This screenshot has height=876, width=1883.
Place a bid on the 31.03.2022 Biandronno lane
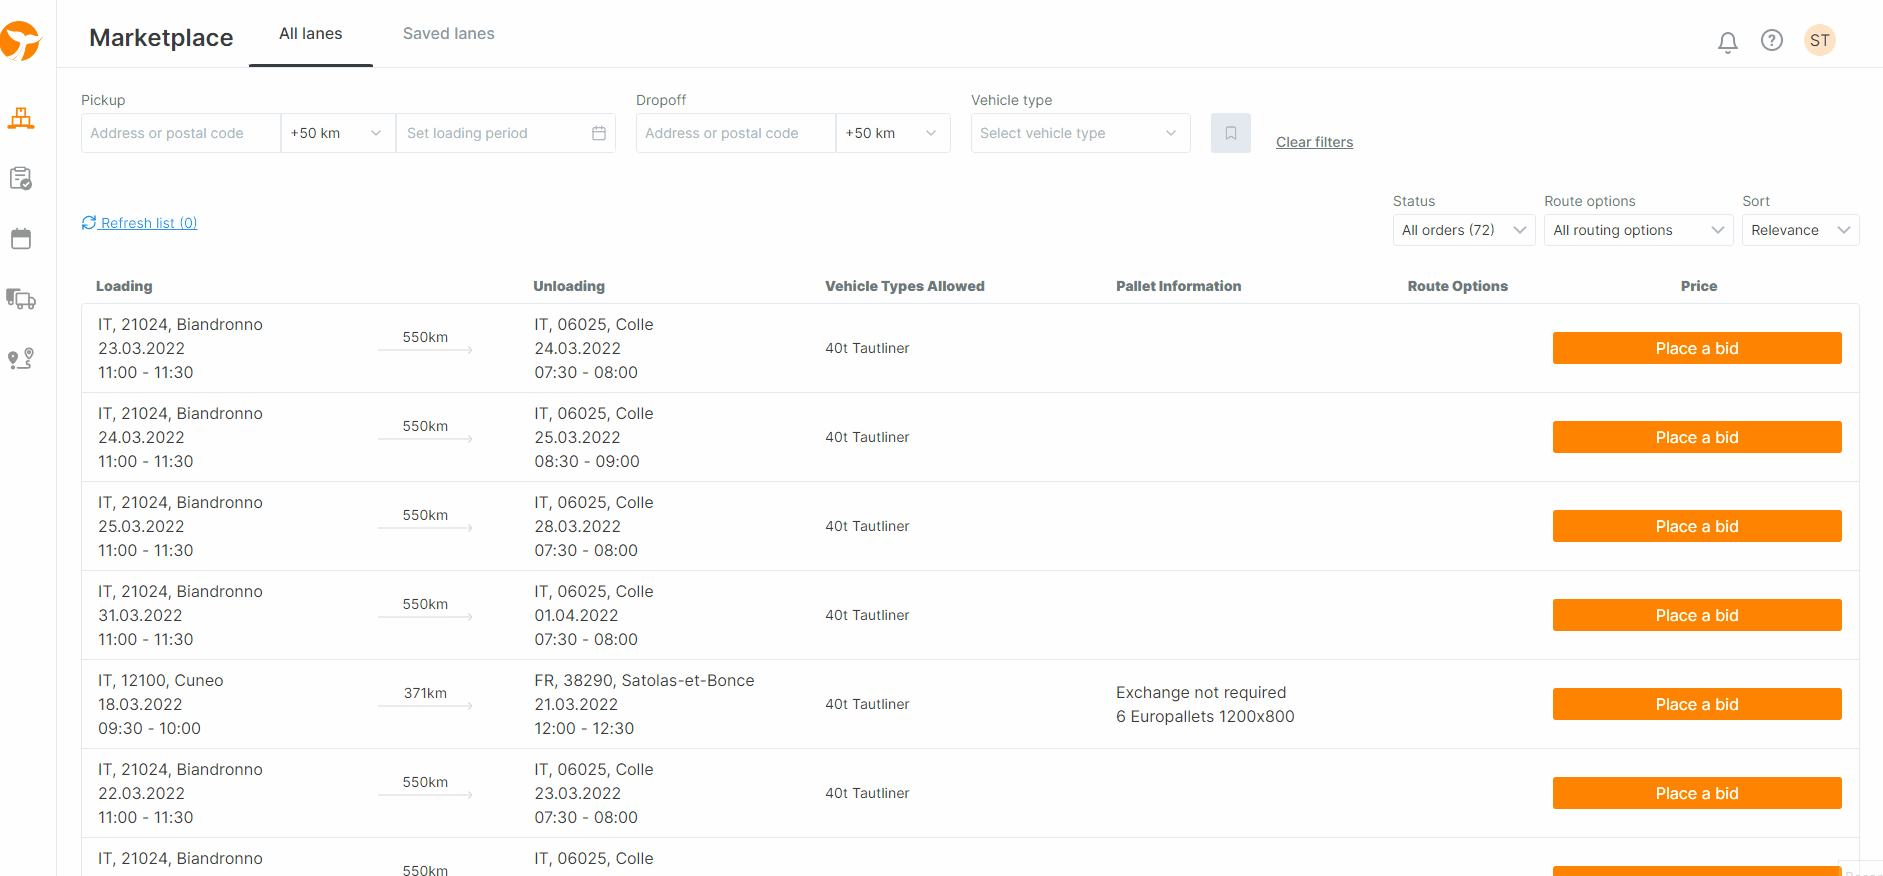pos(1697,615)
